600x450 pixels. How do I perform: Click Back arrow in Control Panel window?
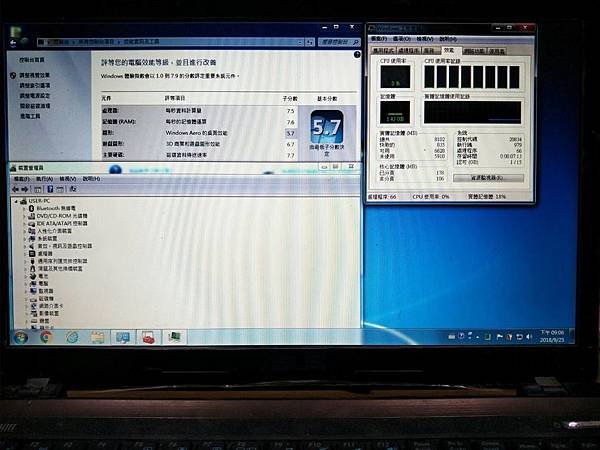(x=13, y=42)
